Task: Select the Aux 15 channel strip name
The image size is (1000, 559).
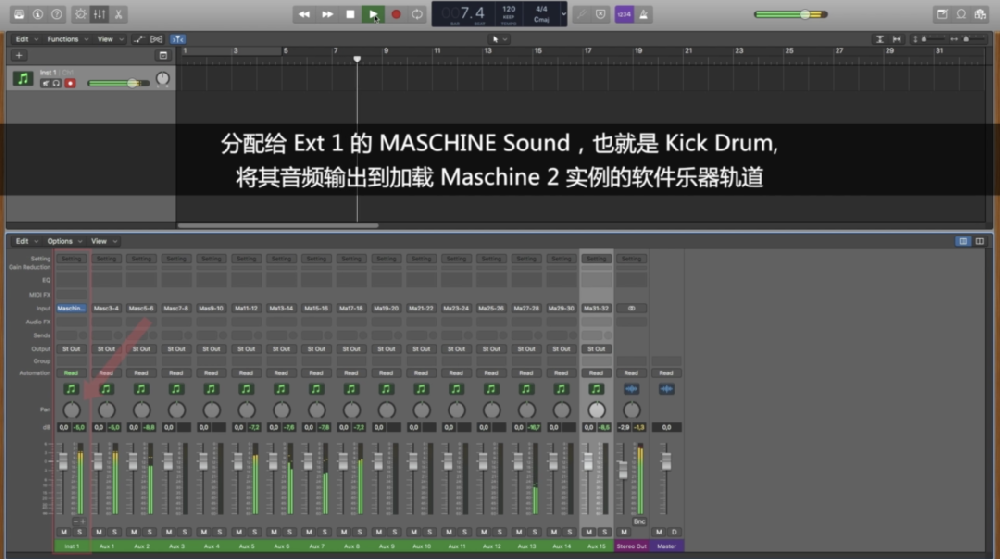Action: coord(596,546)
